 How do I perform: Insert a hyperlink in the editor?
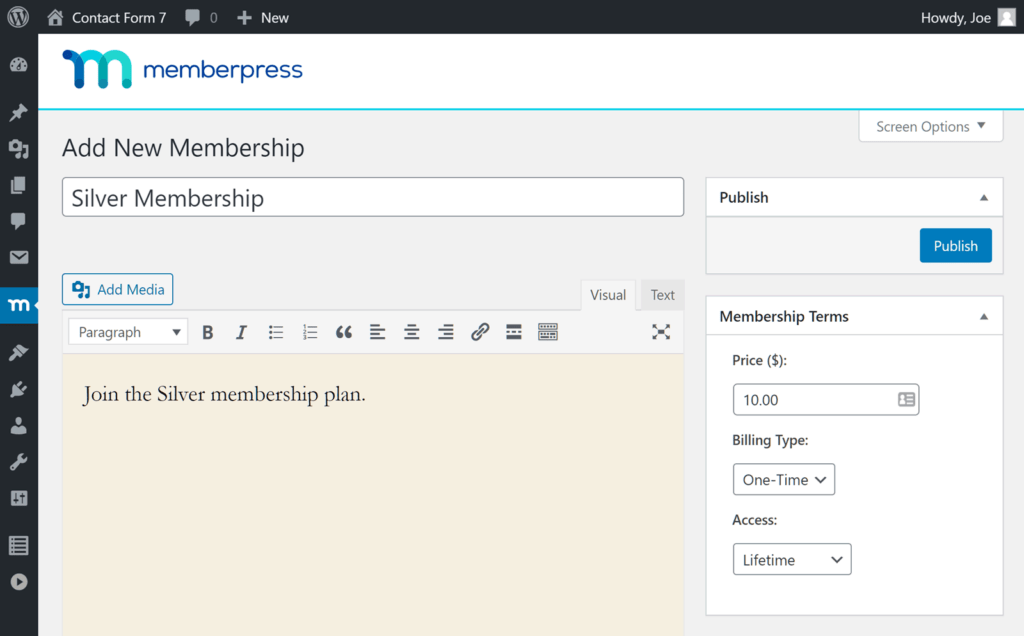[479, 331]
